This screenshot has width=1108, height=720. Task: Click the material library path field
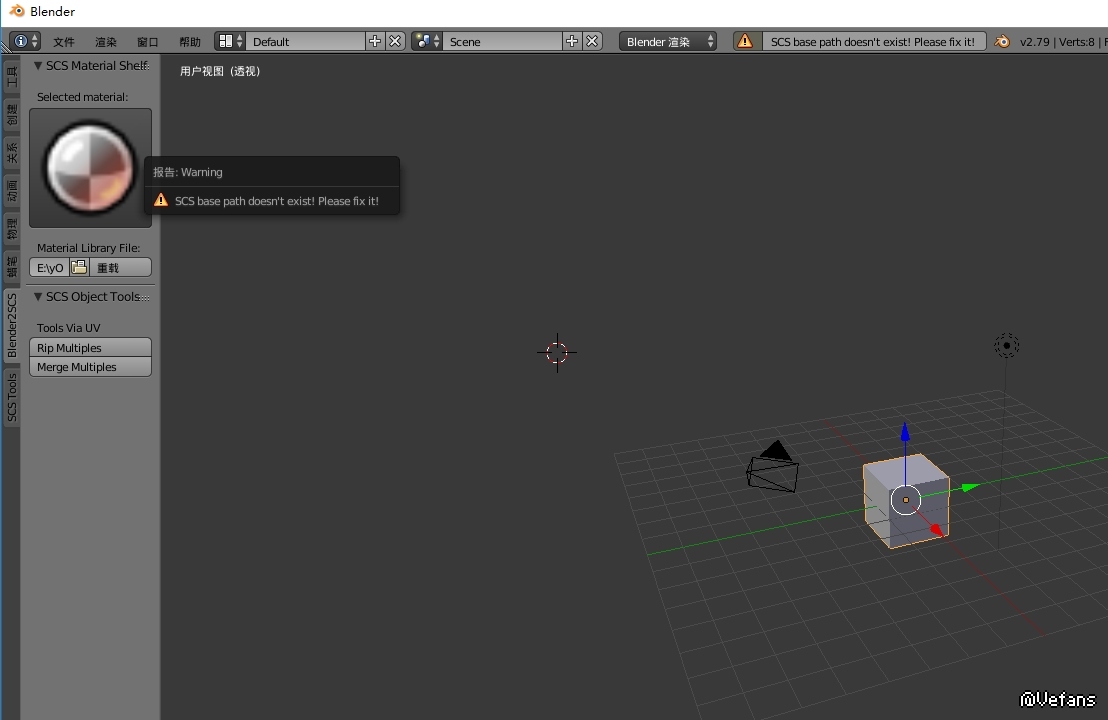click(50, 267)
